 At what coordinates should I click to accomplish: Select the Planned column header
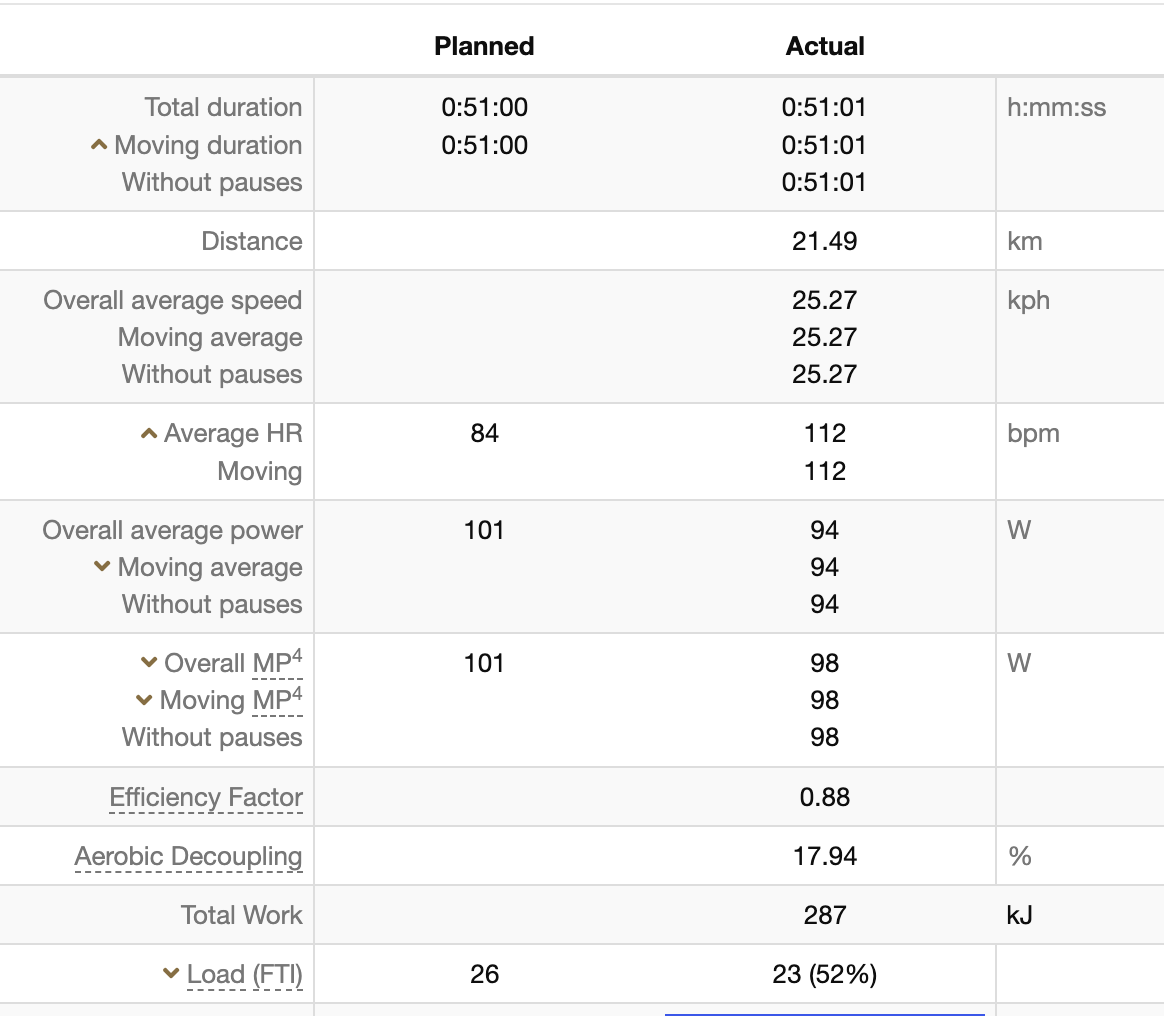(484, 46)
